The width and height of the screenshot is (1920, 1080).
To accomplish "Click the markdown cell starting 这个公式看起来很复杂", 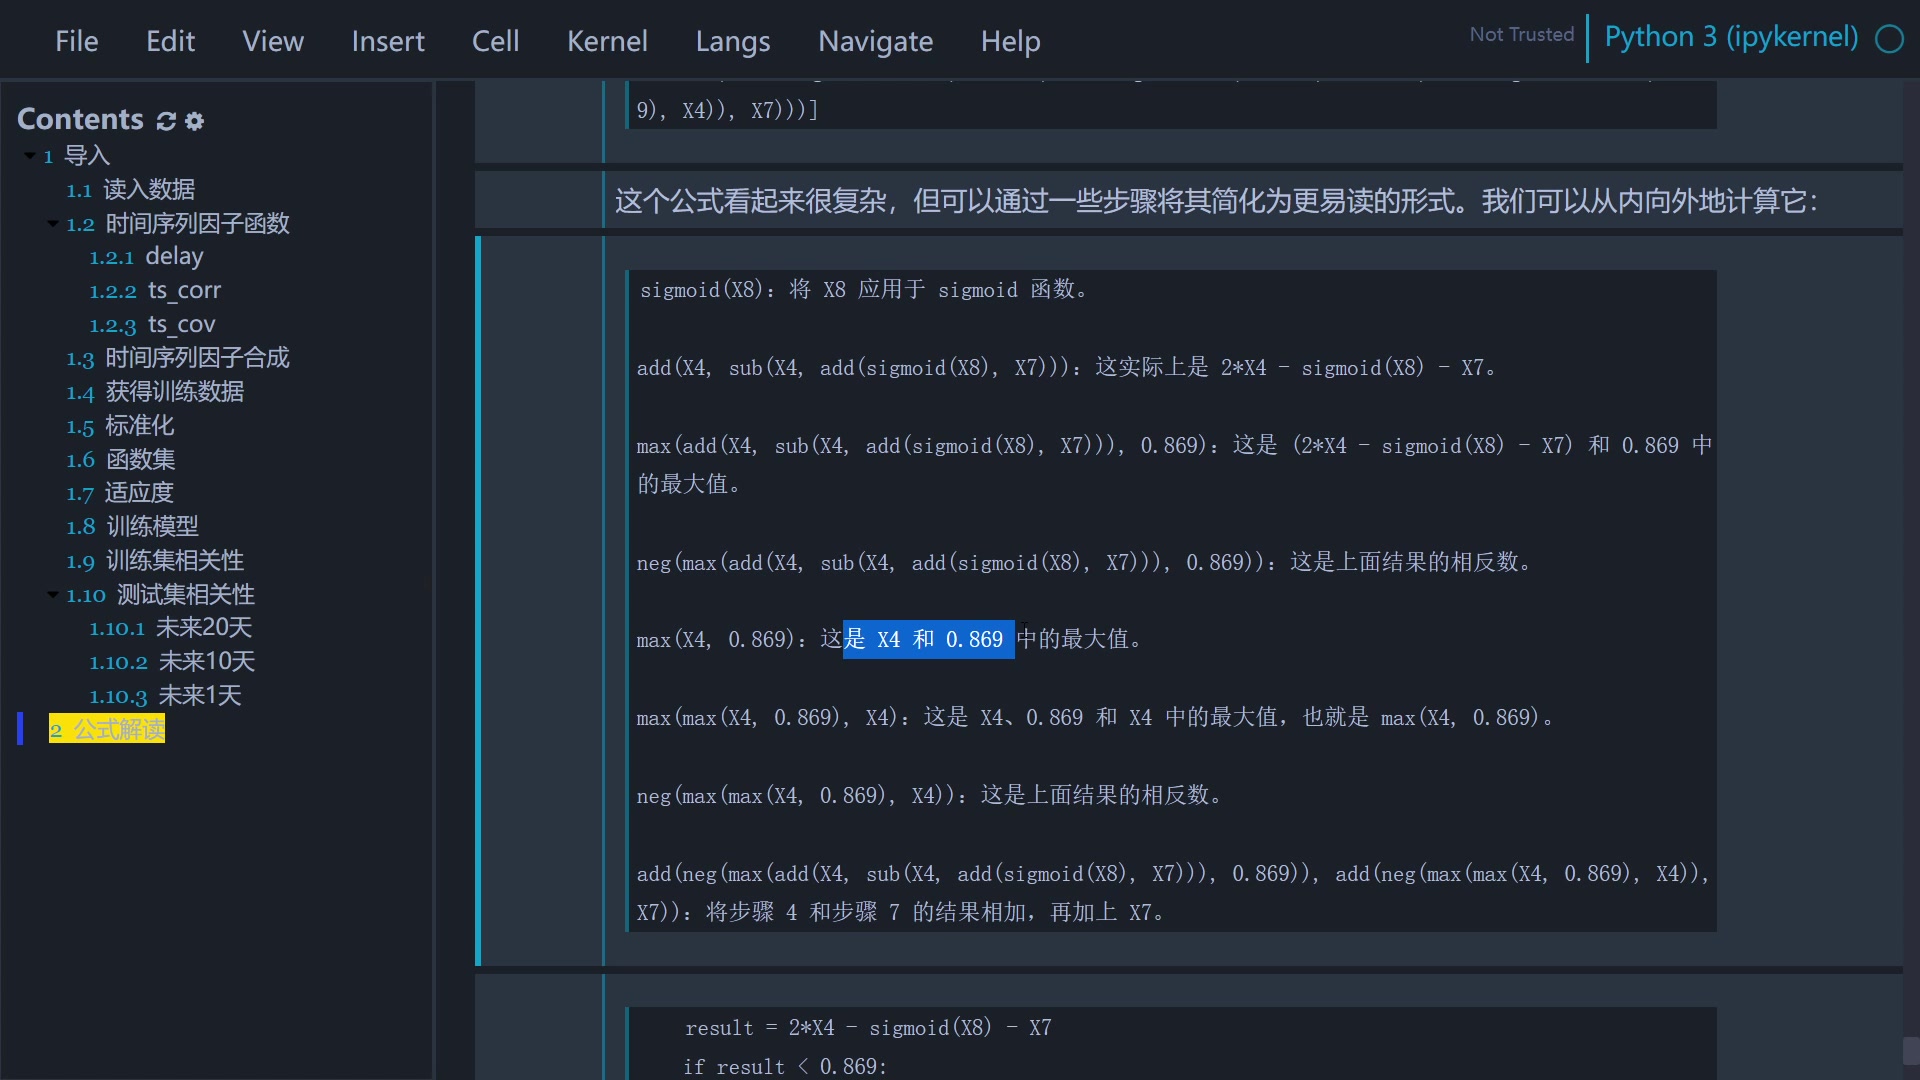I will pos(1216,202).
